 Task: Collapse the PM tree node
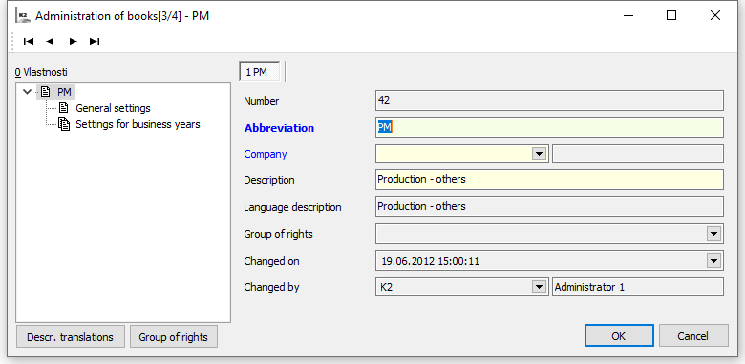[x=28, y=92]
